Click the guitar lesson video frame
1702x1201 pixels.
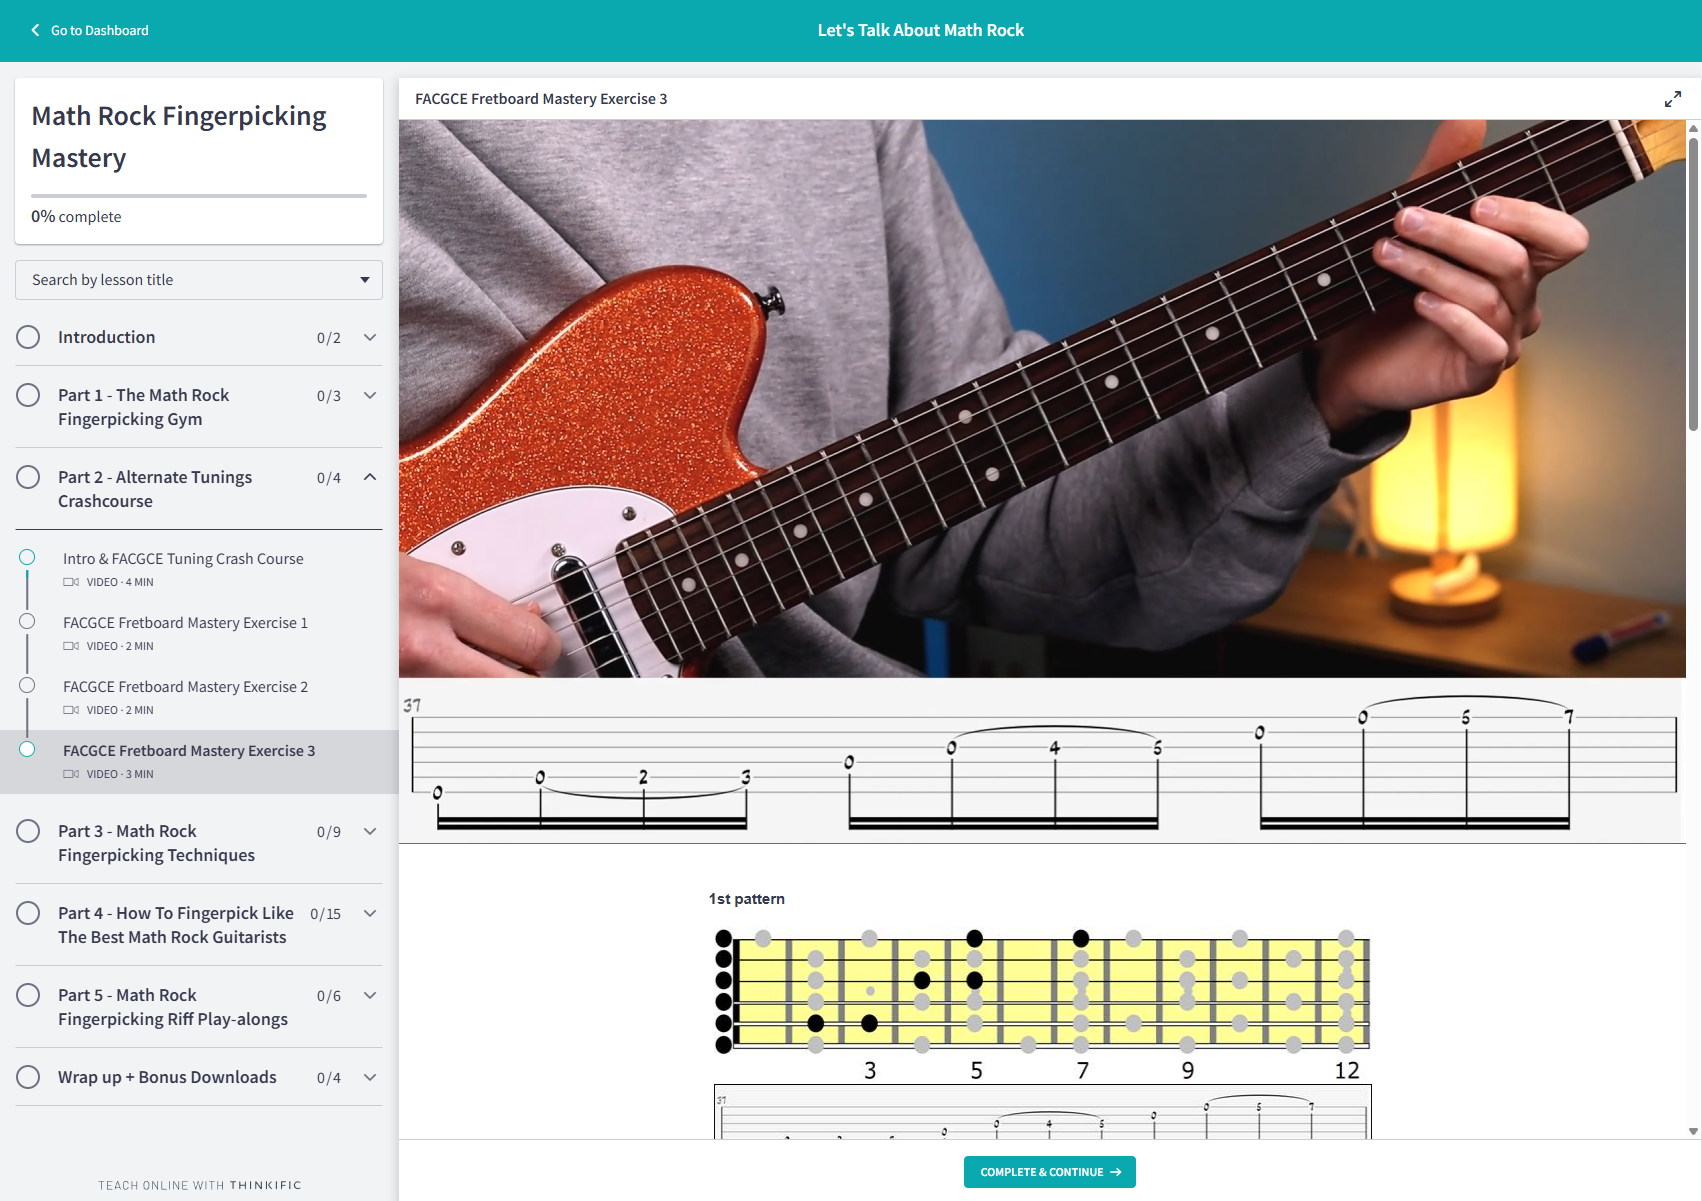coord(1041,398)
